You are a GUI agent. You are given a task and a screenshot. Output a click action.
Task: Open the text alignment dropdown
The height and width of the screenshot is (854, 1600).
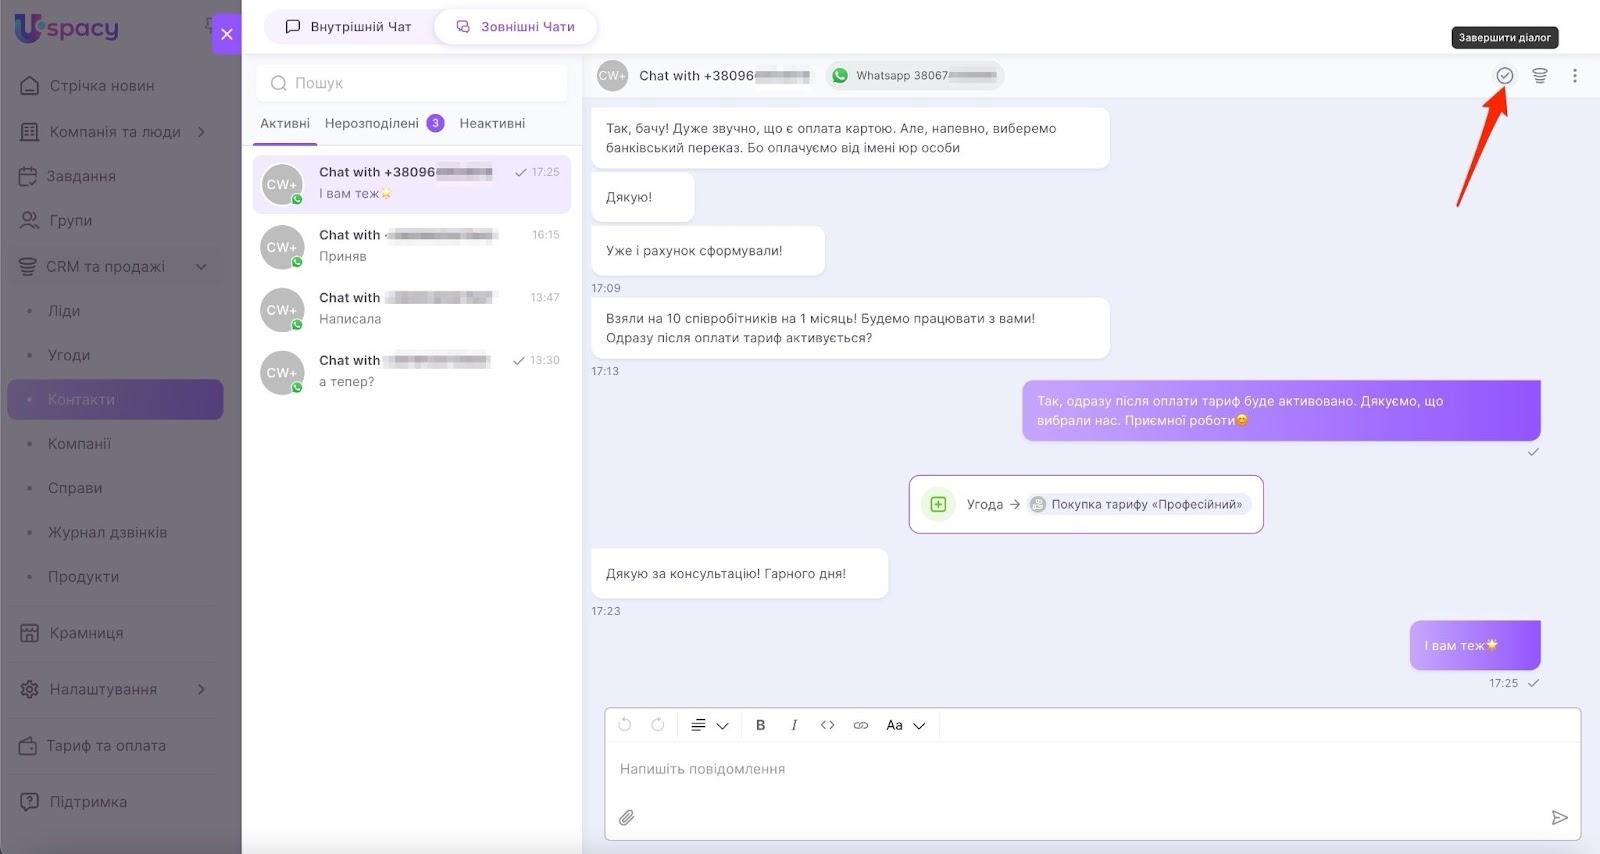[709, 725]
